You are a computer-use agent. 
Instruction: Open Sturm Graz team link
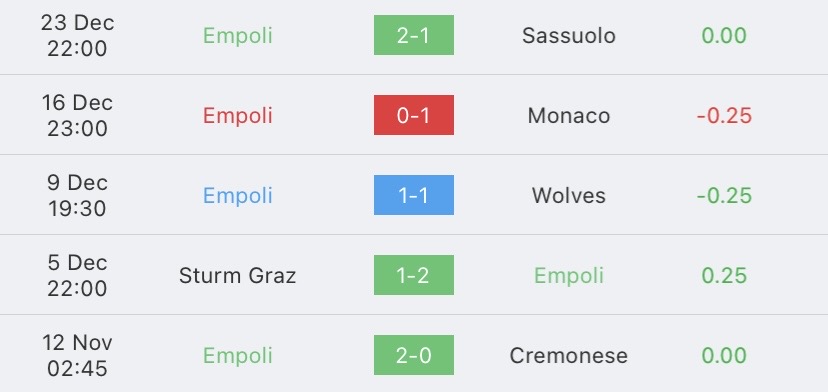click(237, 276)
